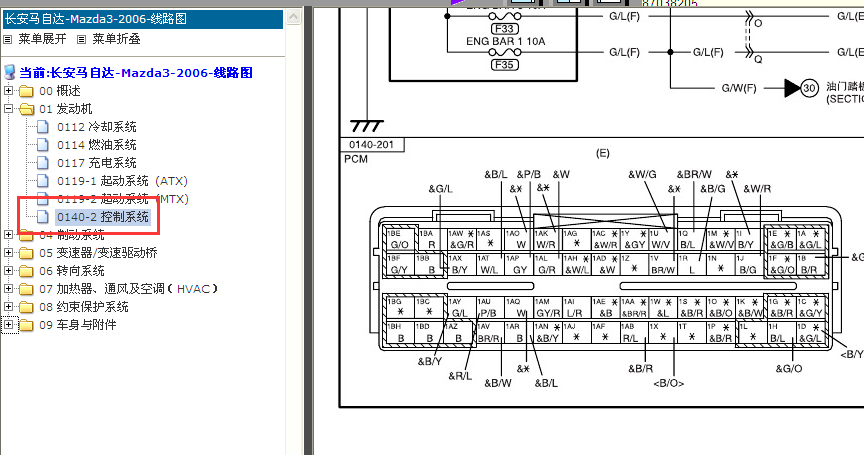864x455 pixels.
Task: Select the 05 变速器/变速驱动桥 folder
Action: click(x=98, y=253)
